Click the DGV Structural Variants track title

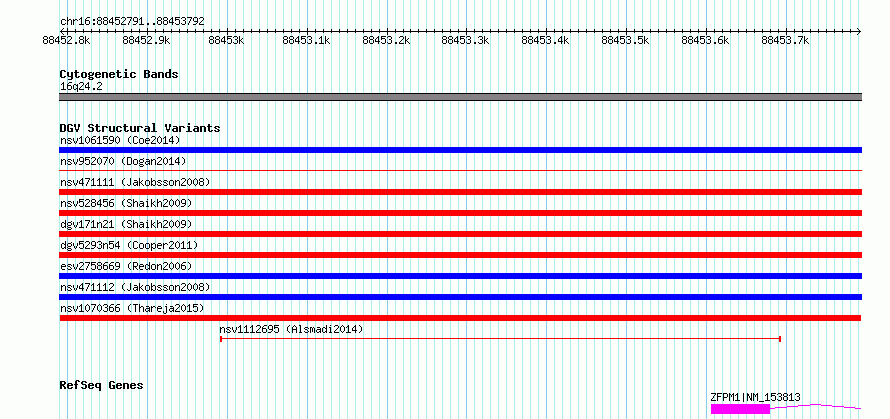tap(140, 128)
